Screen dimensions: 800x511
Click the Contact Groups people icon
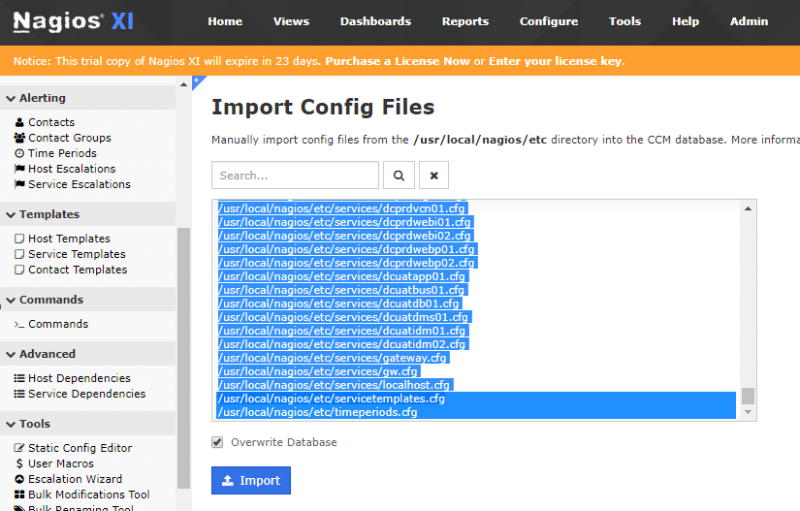coord(19,138)
